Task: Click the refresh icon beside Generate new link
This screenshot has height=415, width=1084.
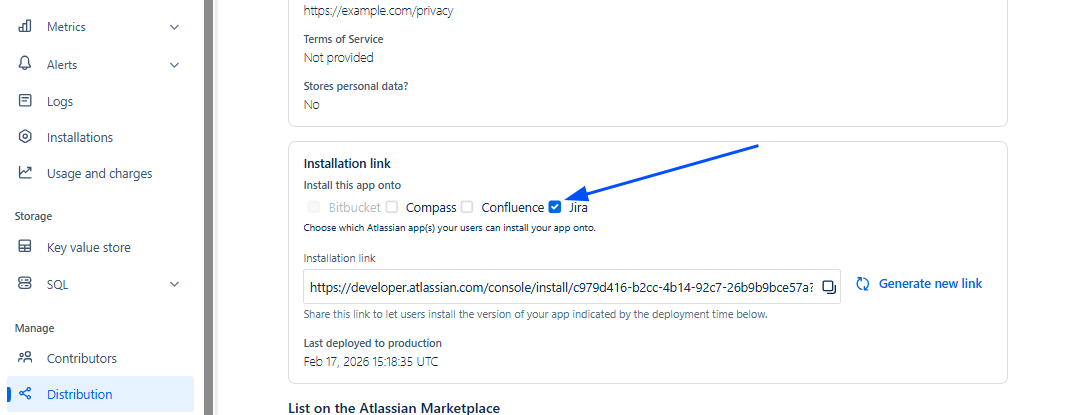Action: tap(862, 284)
